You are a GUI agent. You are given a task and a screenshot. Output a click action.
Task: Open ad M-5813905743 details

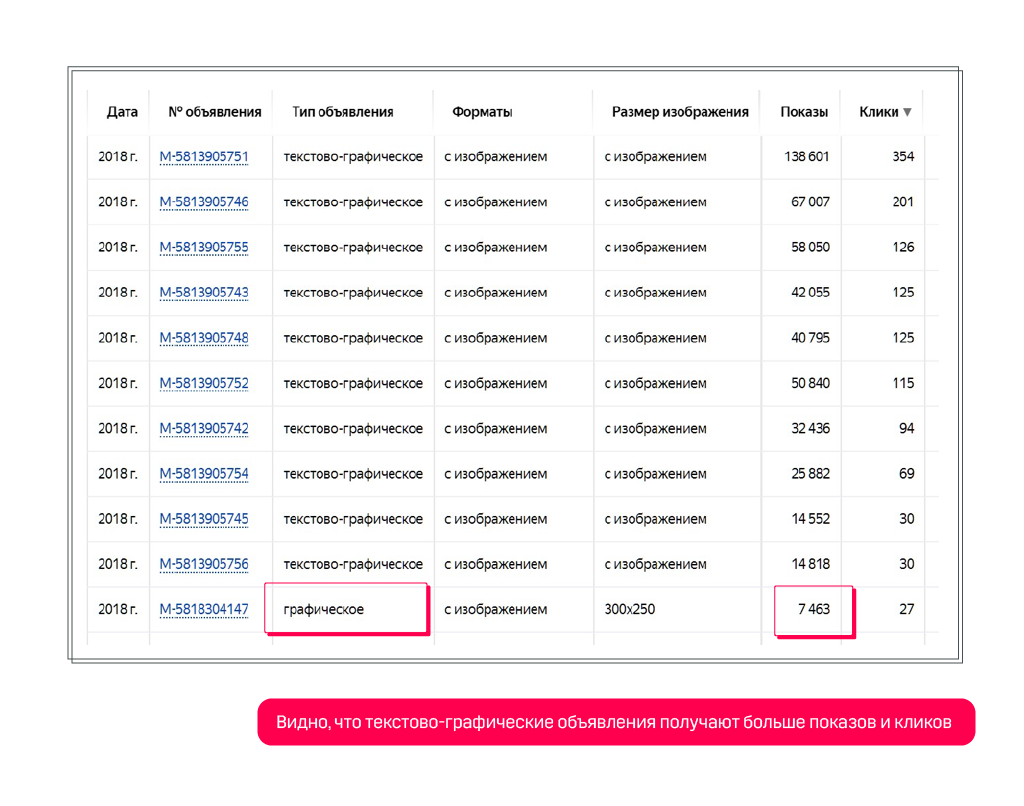(x=204, y=293)
